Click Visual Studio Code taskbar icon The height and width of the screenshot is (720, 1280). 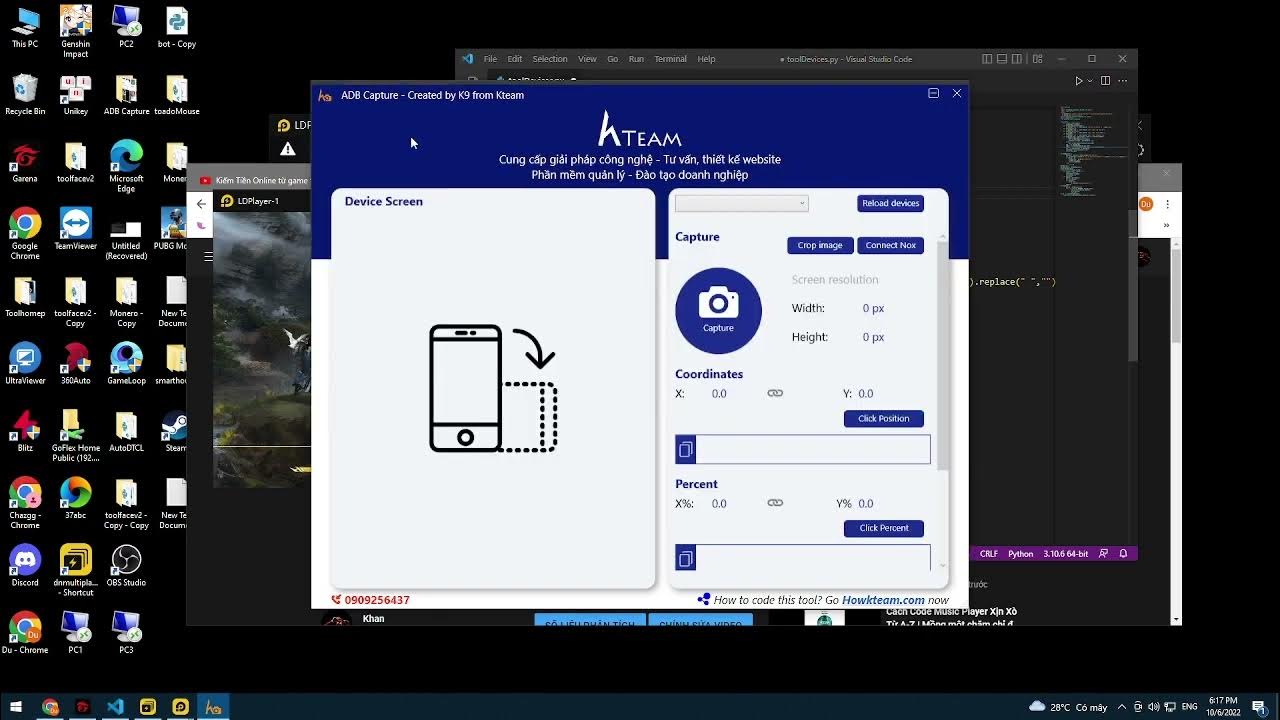(115, 707)
